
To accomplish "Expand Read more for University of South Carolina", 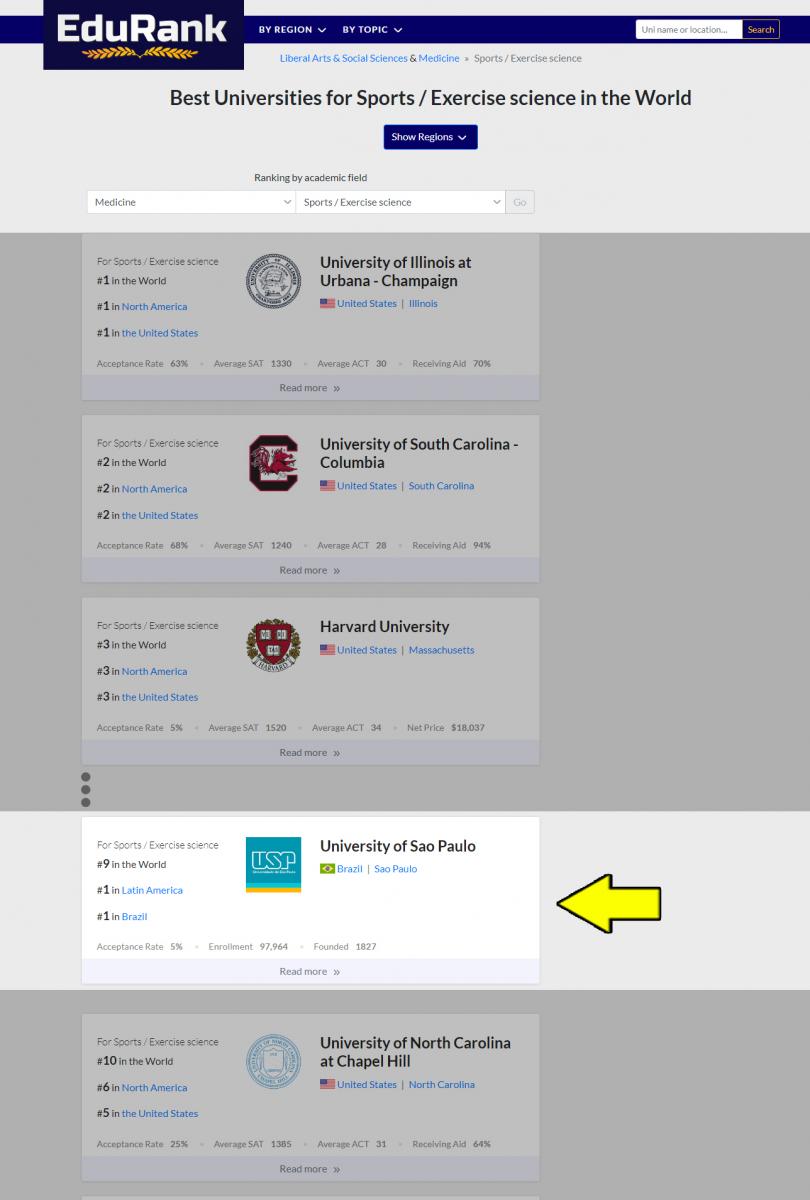I will tap(310, 570).
